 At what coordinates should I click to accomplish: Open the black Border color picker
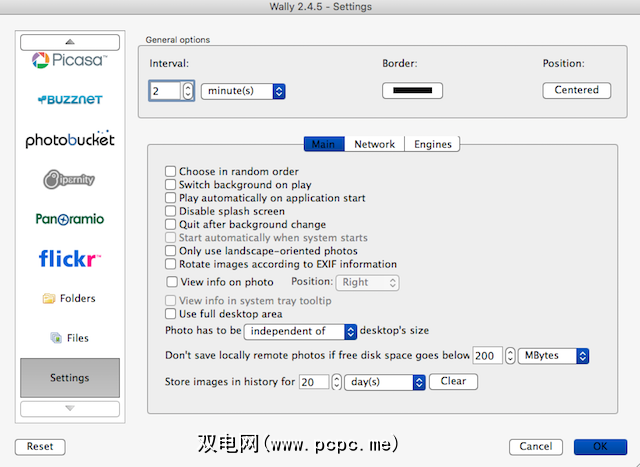click(412, 91)
